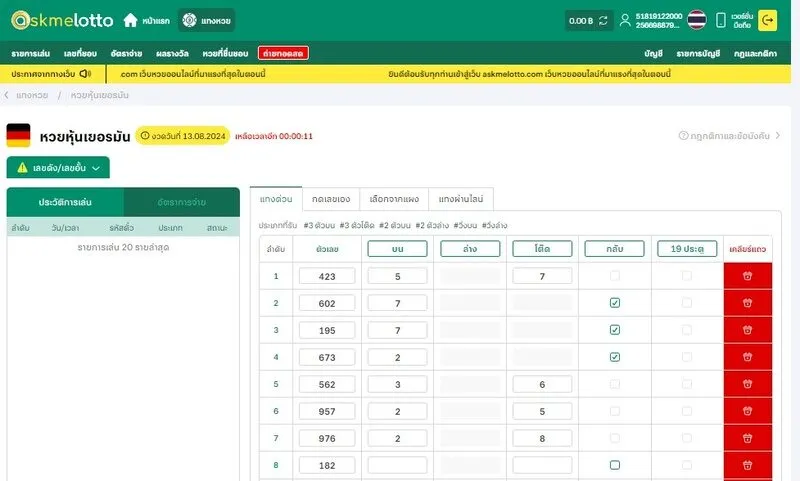800x481 pixels.
Task: Click the refresh balance icon next to 0.00 ฿
Action: pyautogui.click(x=603, y=20)
